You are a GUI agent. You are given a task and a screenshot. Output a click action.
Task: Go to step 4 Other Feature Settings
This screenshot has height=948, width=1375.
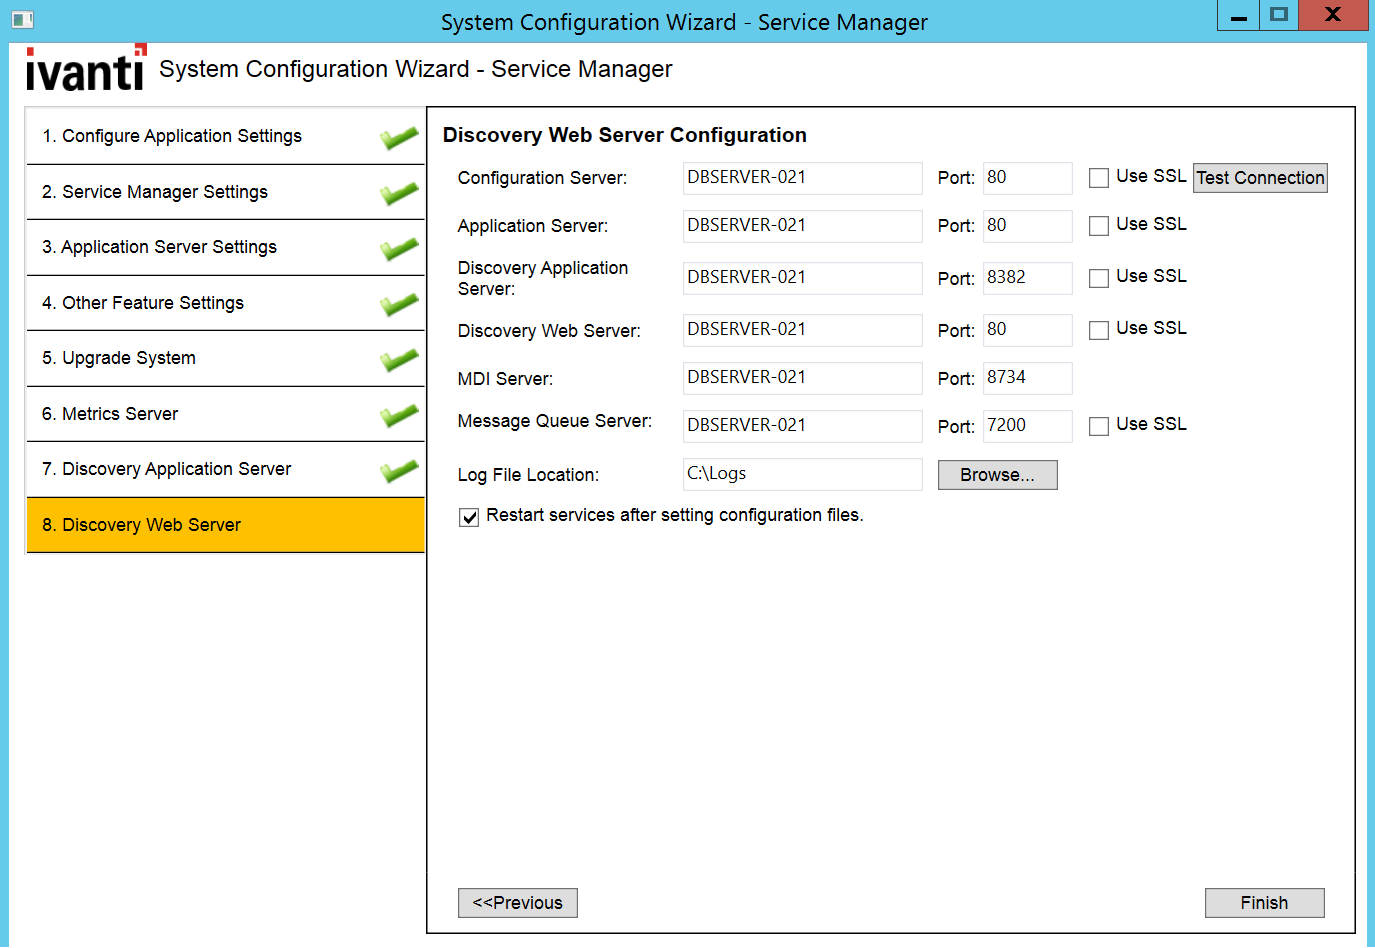click(x=153, y=303)
